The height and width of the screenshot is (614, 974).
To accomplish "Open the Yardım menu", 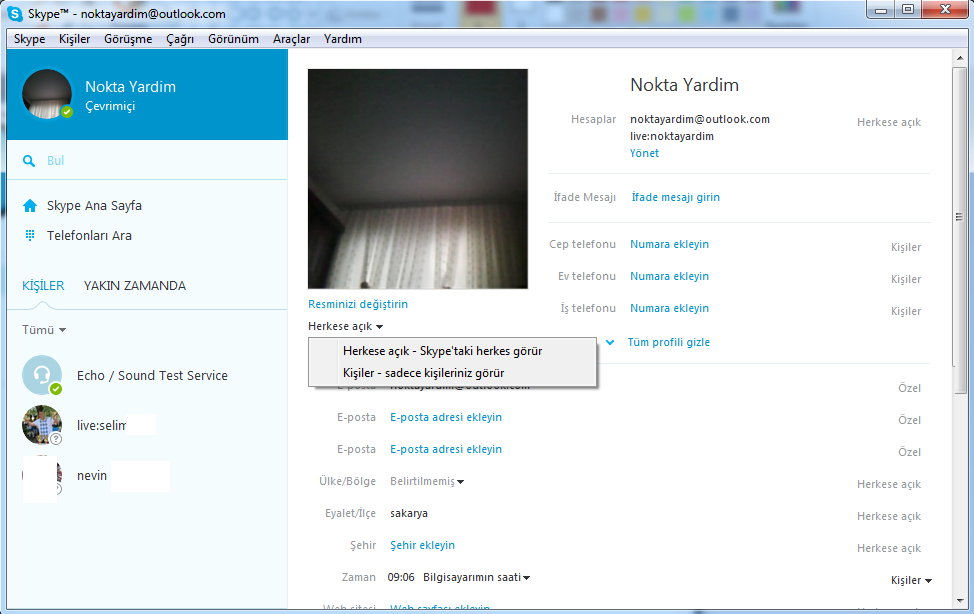I will (343, 39).
